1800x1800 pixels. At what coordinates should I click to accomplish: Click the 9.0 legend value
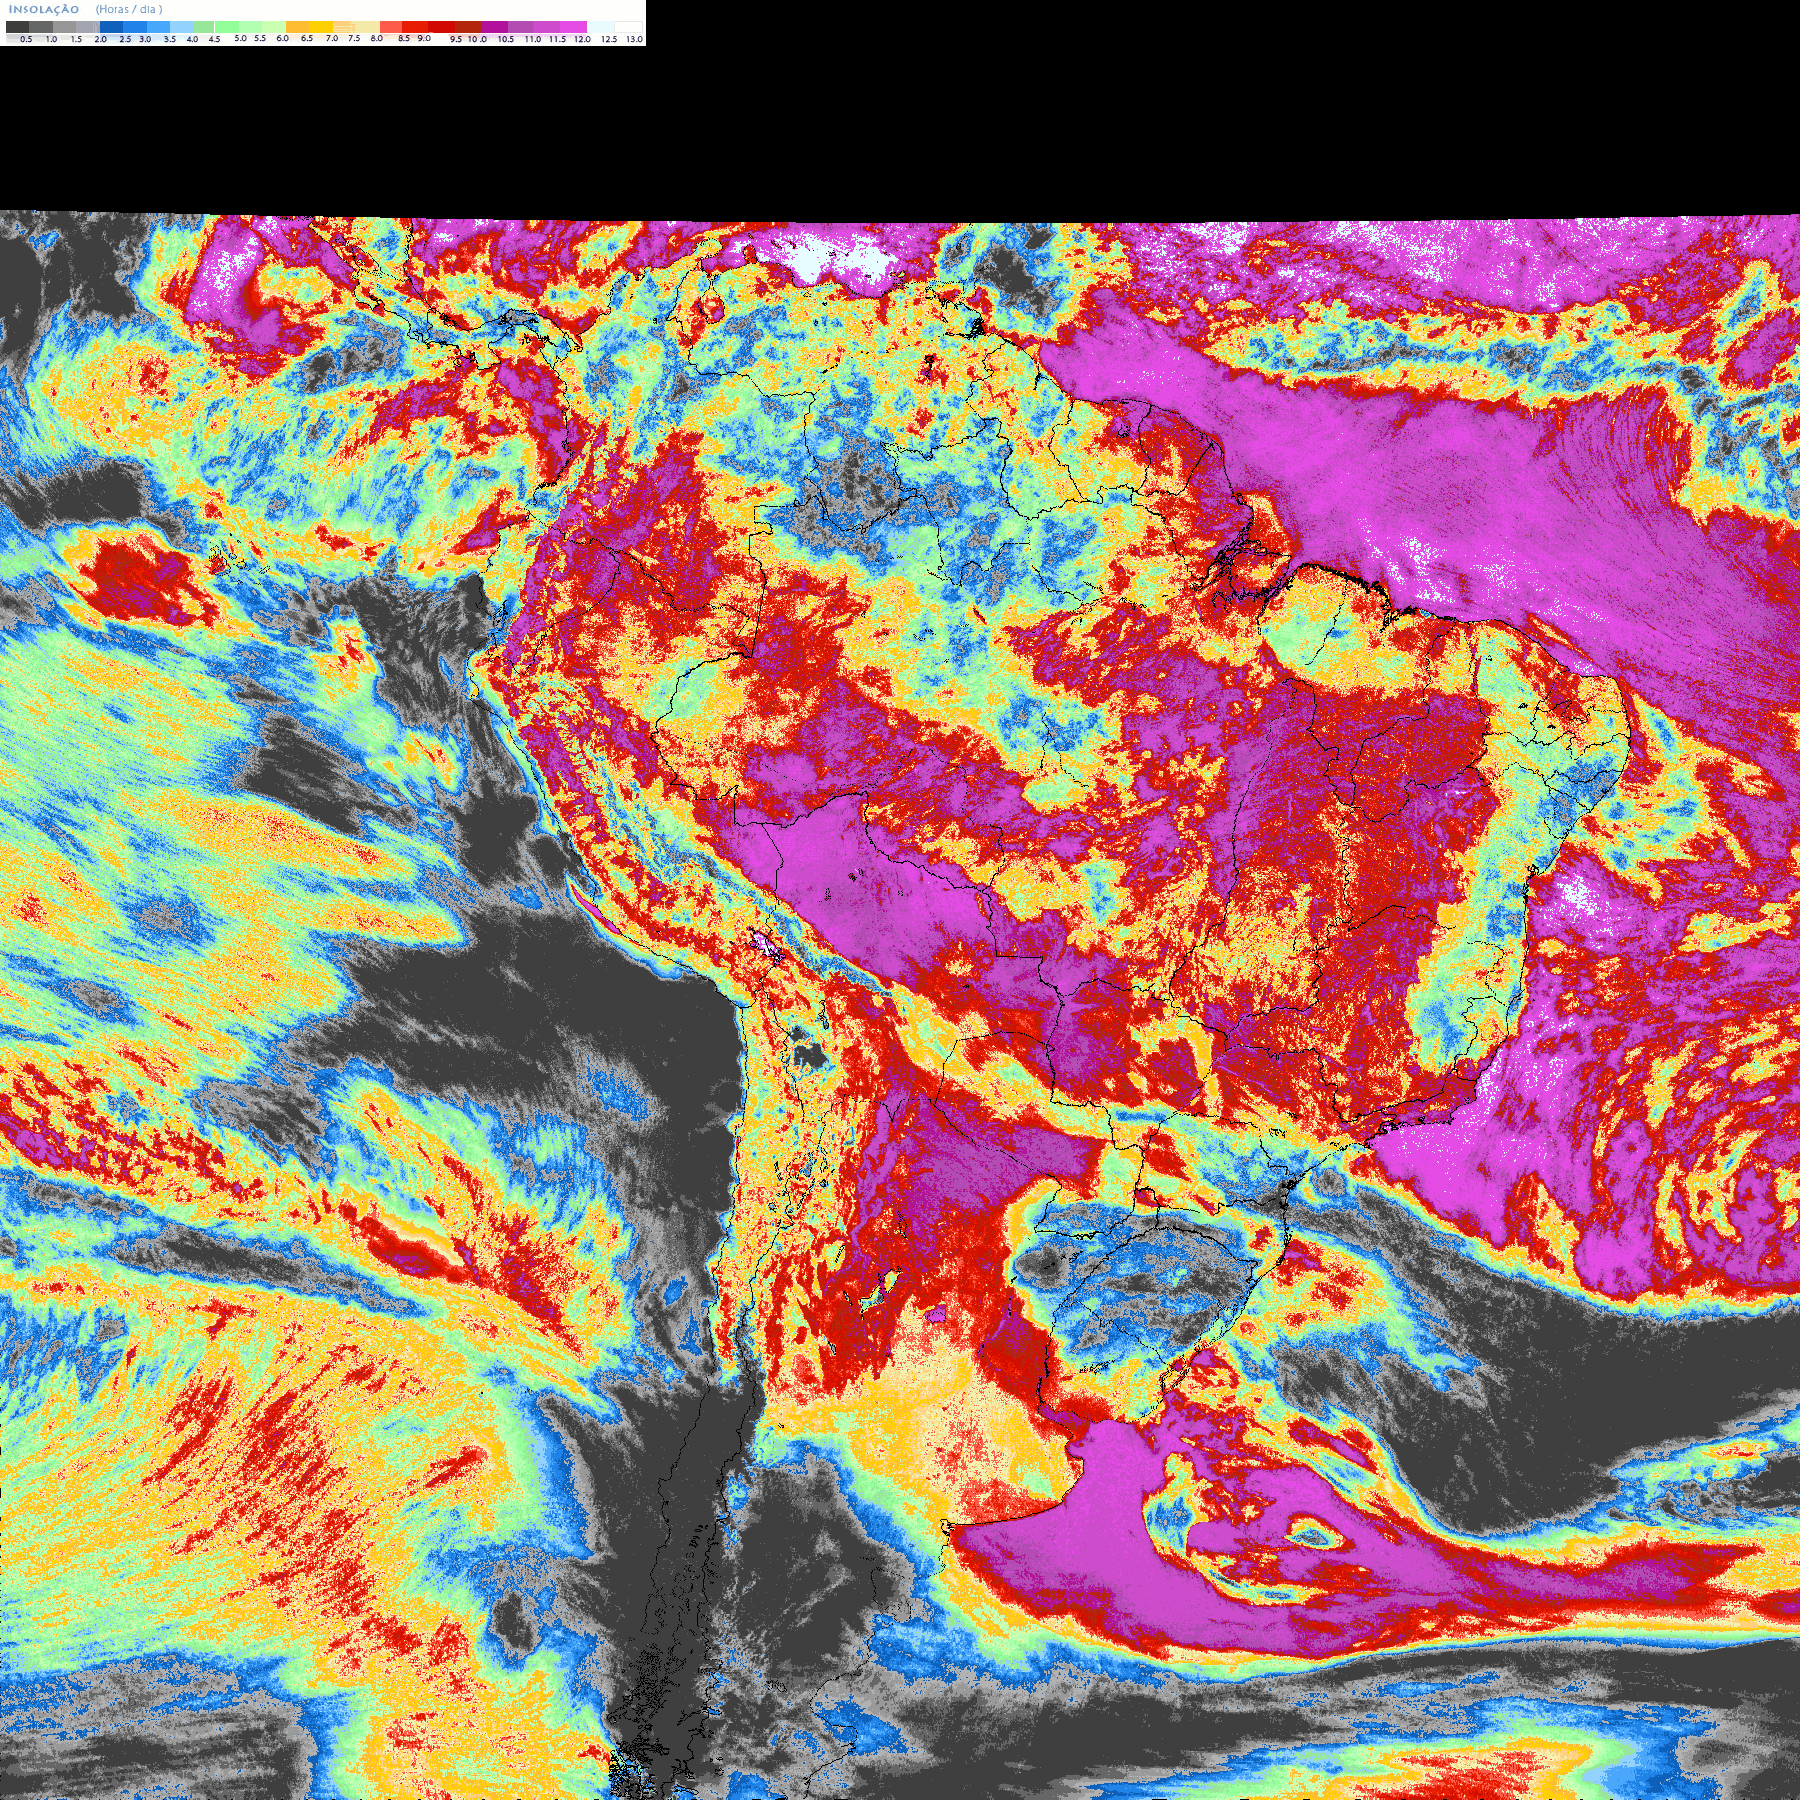[x=424, y=38]
